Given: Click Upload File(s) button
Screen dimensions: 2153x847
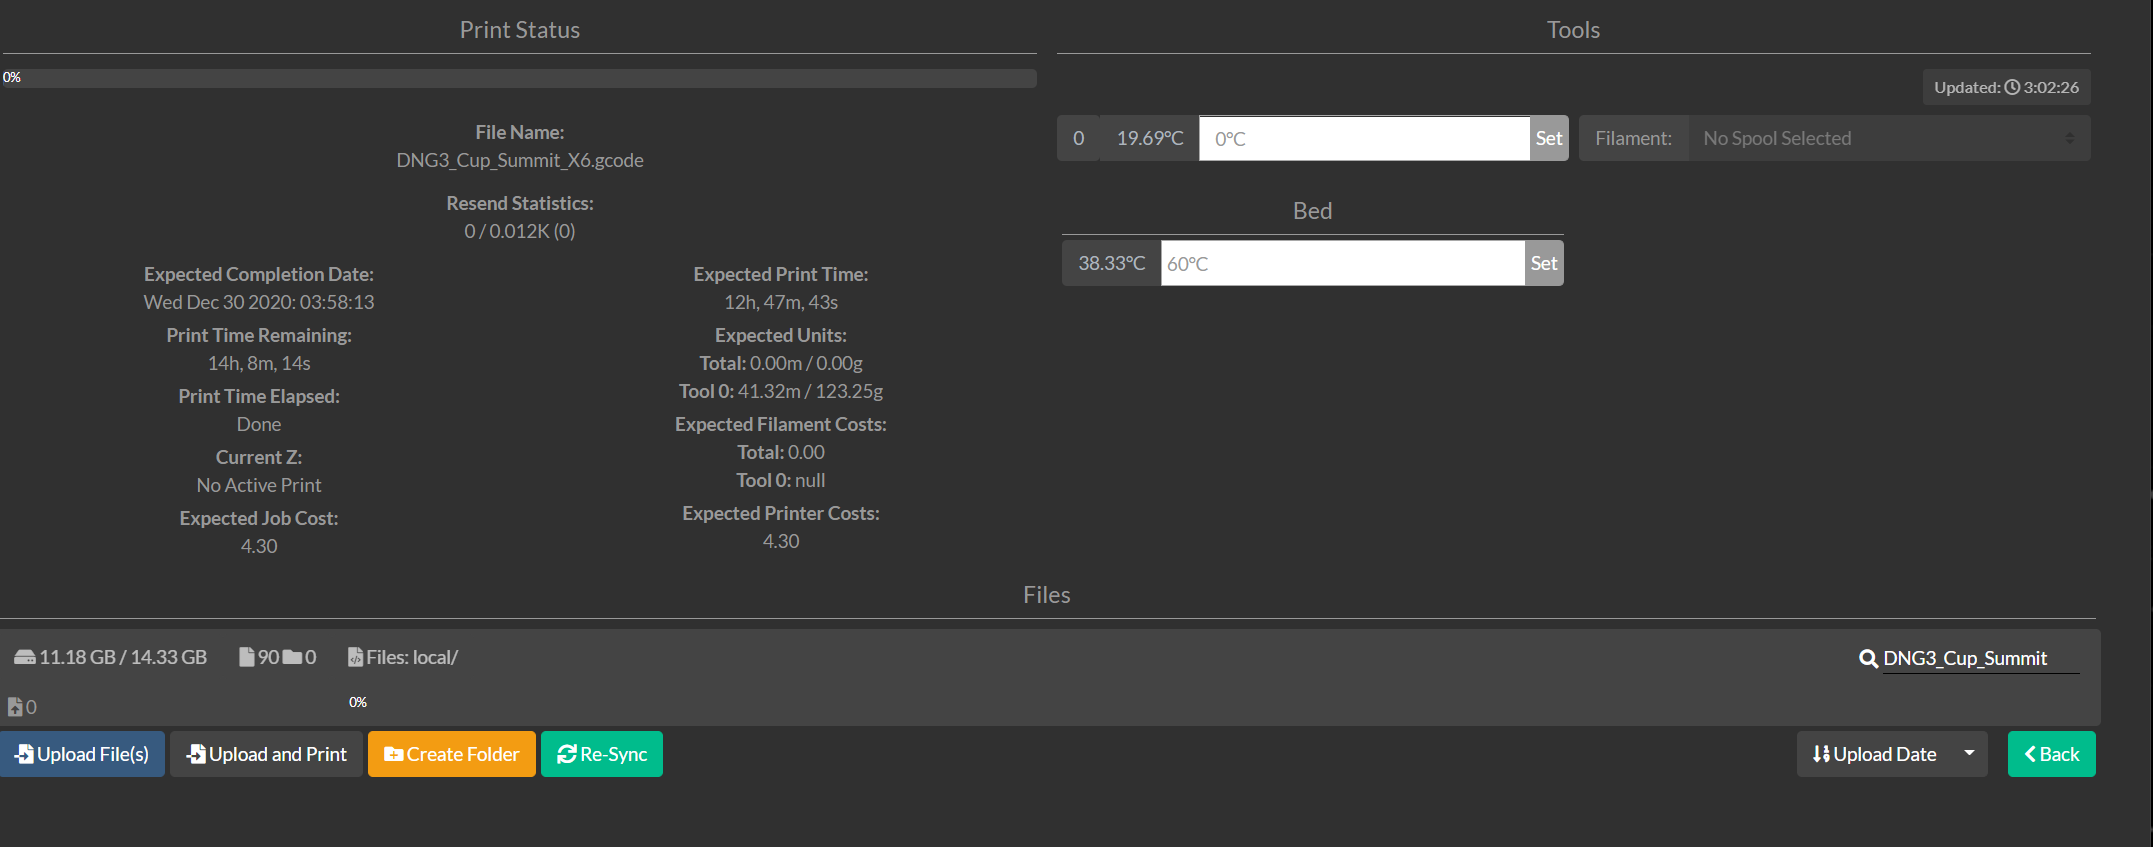Looking at the screenshot, I should 82,754.
